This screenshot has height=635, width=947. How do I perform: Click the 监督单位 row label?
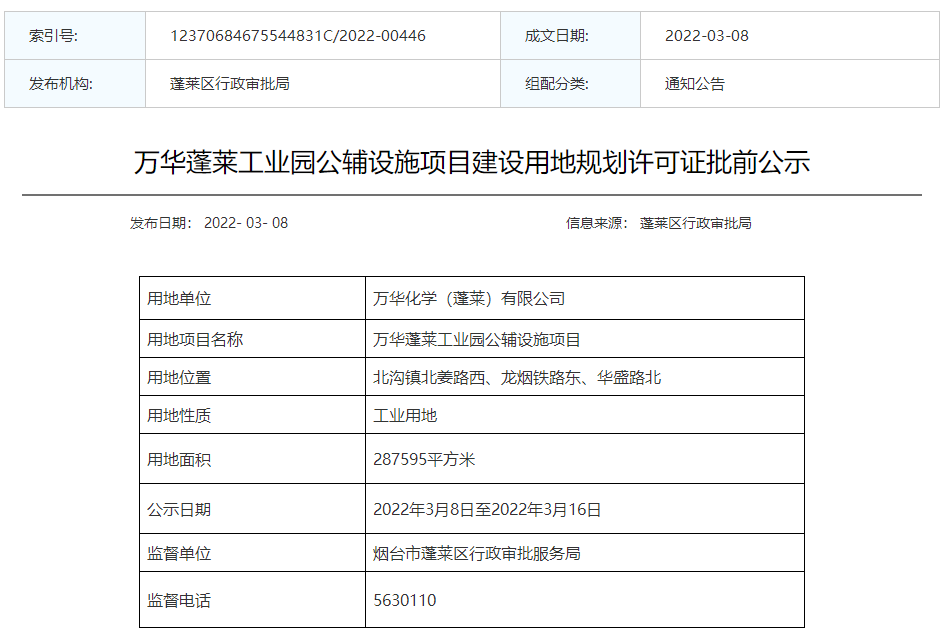pyautogui.click(x=179, y=553)
